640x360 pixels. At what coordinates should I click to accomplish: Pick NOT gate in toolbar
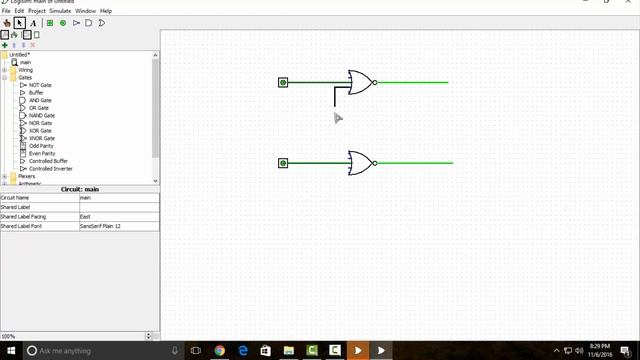pos(76,23)
